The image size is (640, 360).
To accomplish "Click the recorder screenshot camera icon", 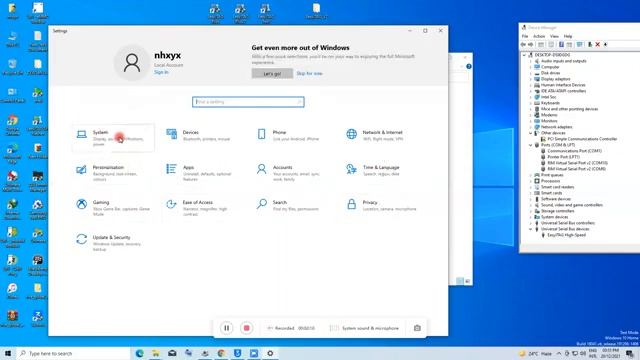I will (x=417, y=328).
